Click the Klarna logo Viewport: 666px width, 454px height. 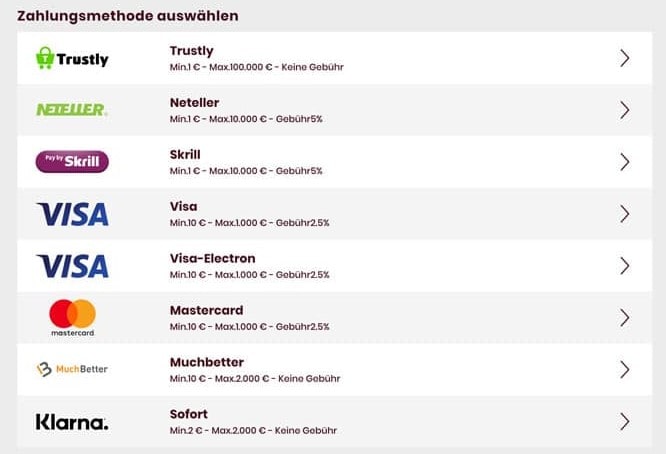(x=72, y=422)
